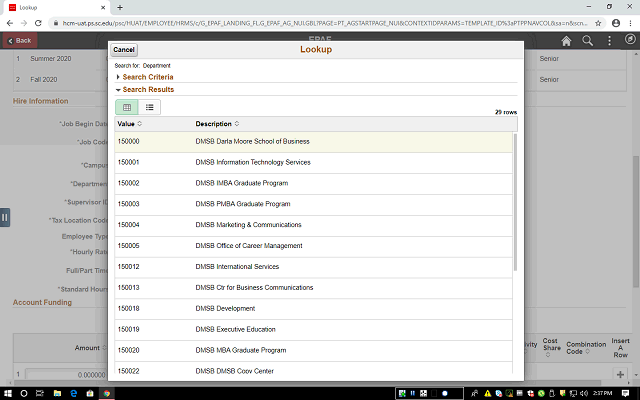Screen dimensions: 640x400
Task: Open Chrome's three-dot menu
Action: pos(631,23)
